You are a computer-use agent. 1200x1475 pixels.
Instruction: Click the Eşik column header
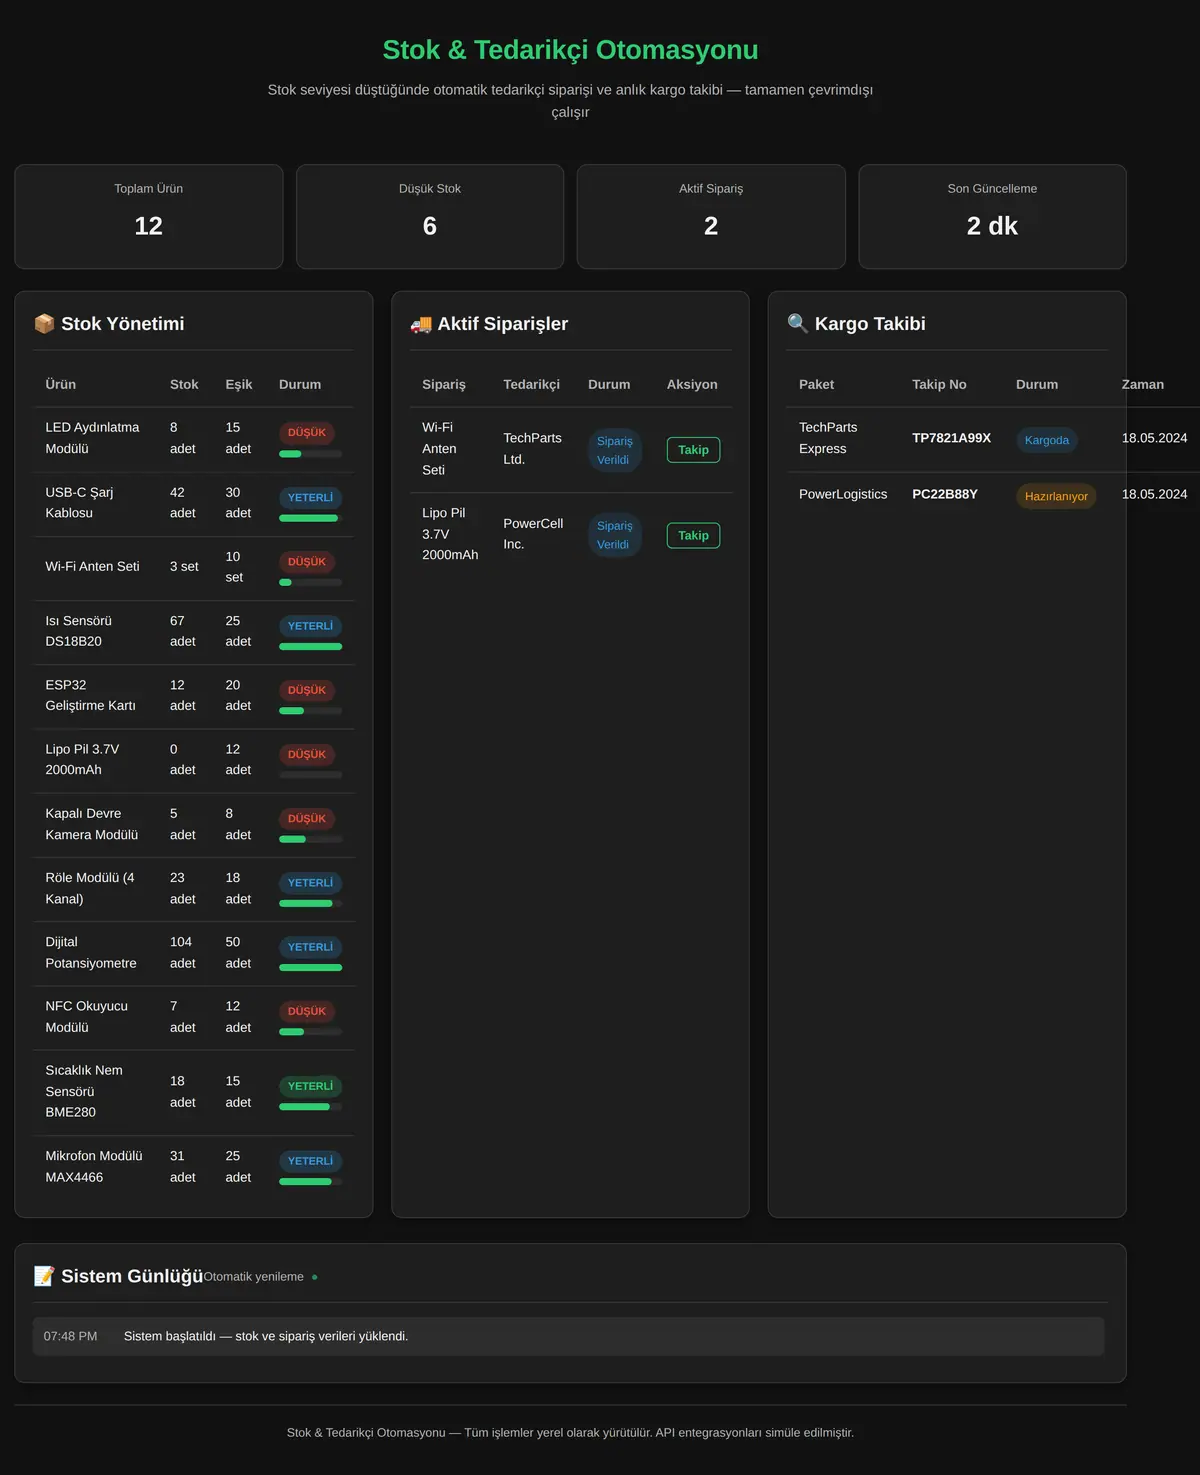(x=239, y=384)
